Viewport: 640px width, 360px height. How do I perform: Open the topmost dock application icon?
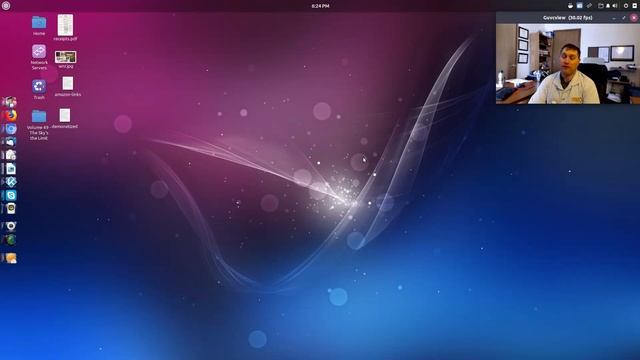point(10,102)
